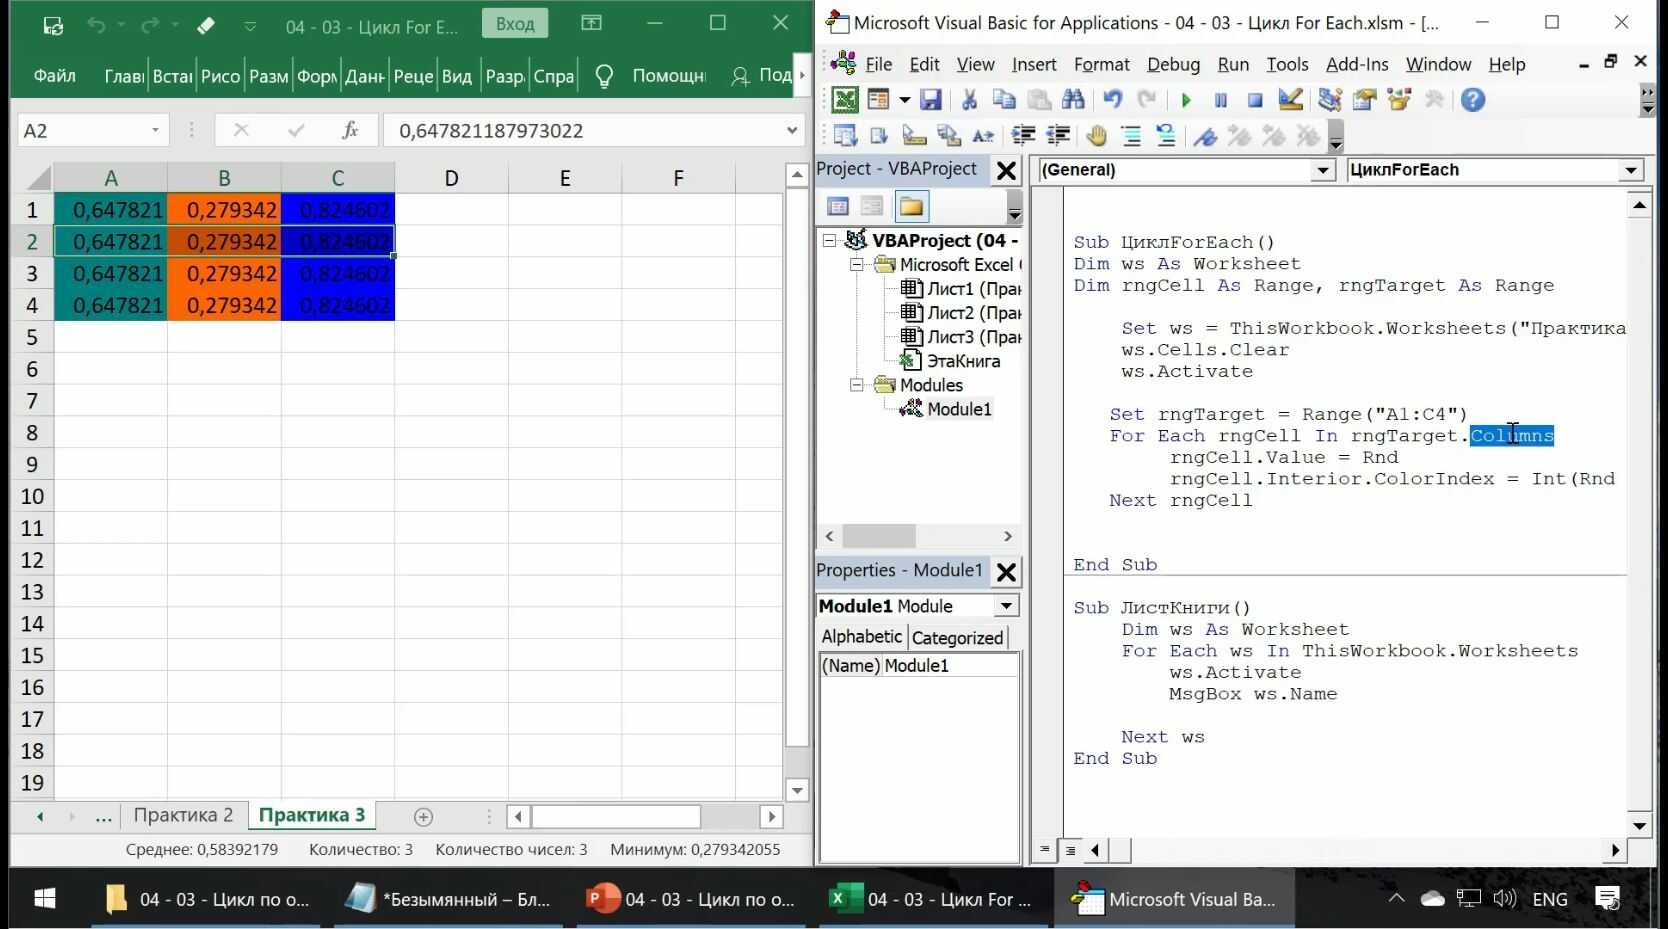Viewport: 1668px width, 929px height.
Task: Click the Copy icon in VBA toolbar
Action: (x=1004, y=100)
